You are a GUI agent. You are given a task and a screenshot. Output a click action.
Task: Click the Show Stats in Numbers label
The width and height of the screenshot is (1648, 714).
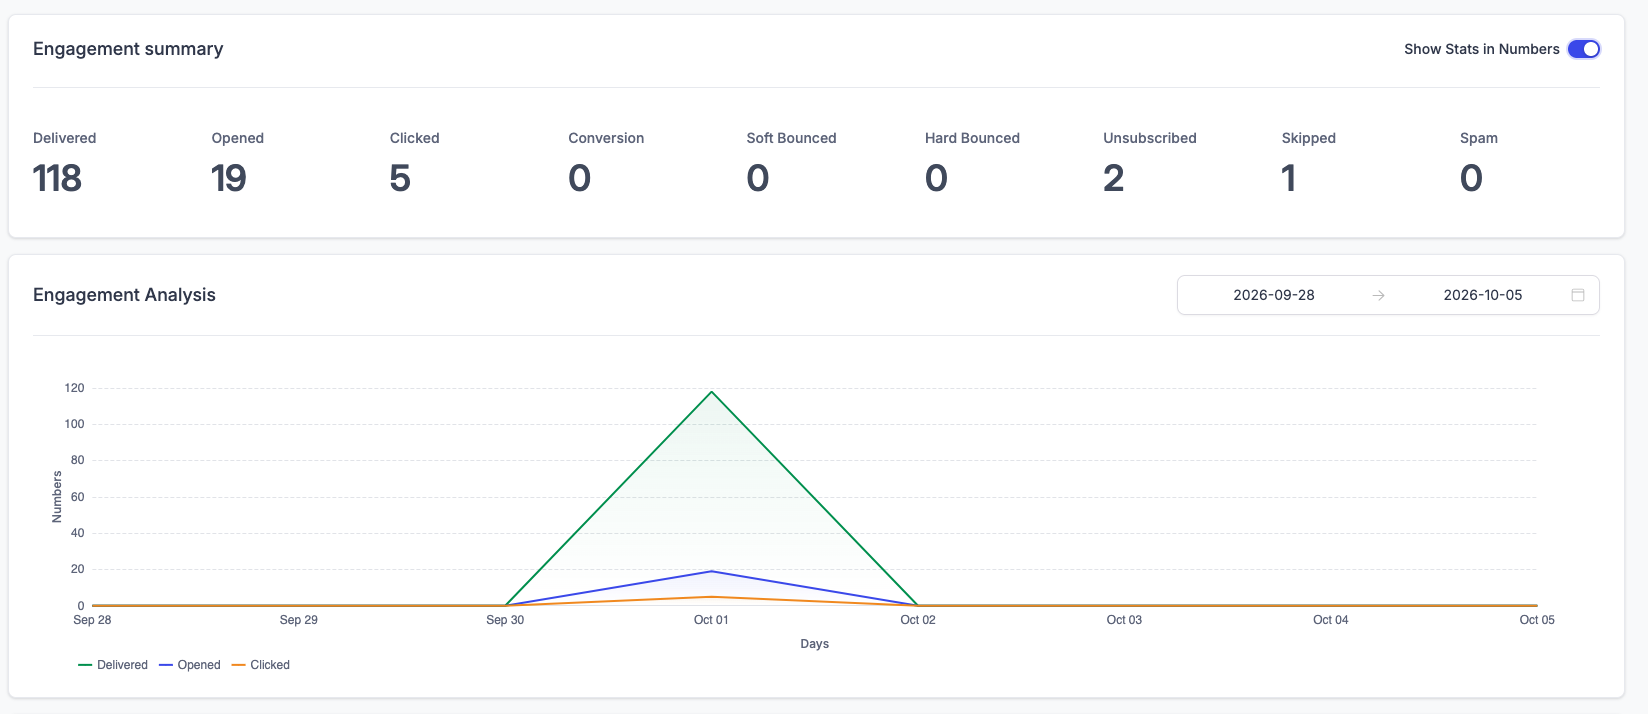click(1481, 49)
